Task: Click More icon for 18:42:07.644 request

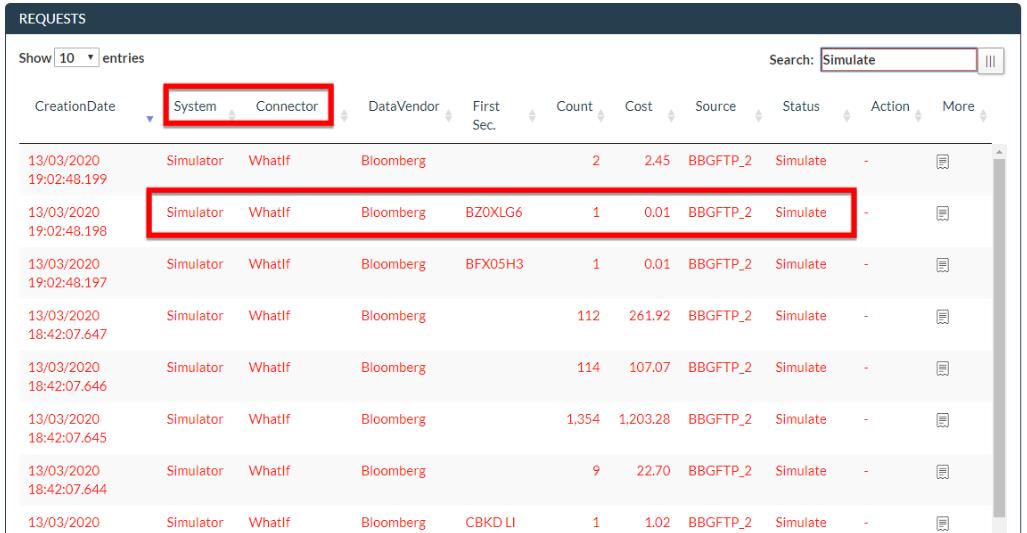Action: [x=942, y=473]
